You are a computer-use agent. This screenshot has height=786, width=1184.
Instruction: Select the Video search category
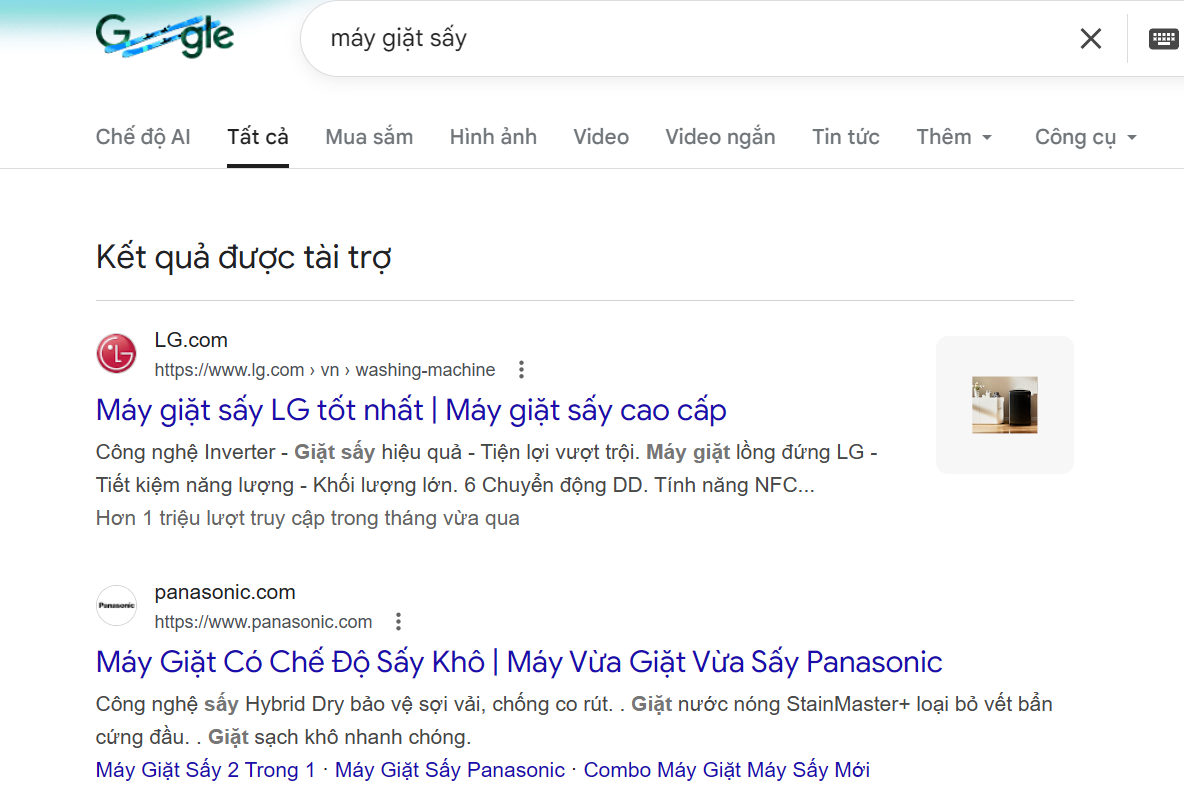[601, 136]
